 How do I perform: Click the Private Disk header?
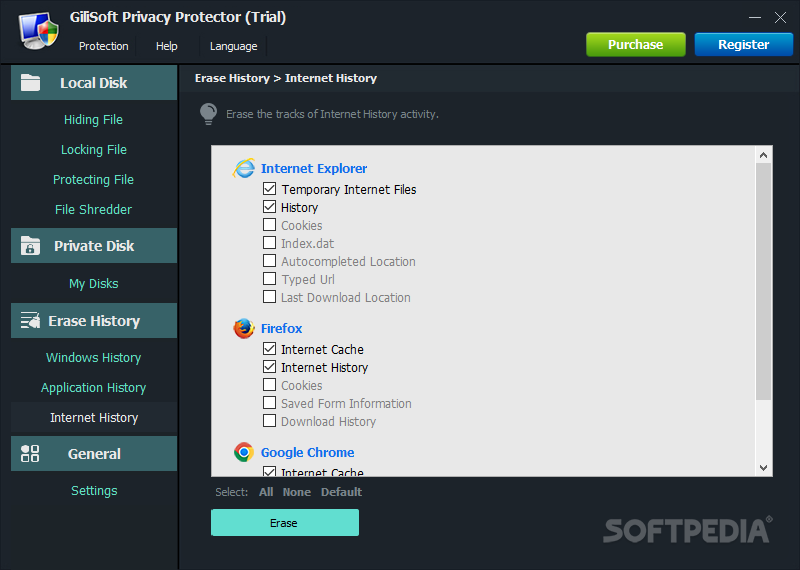pos(94,245)
